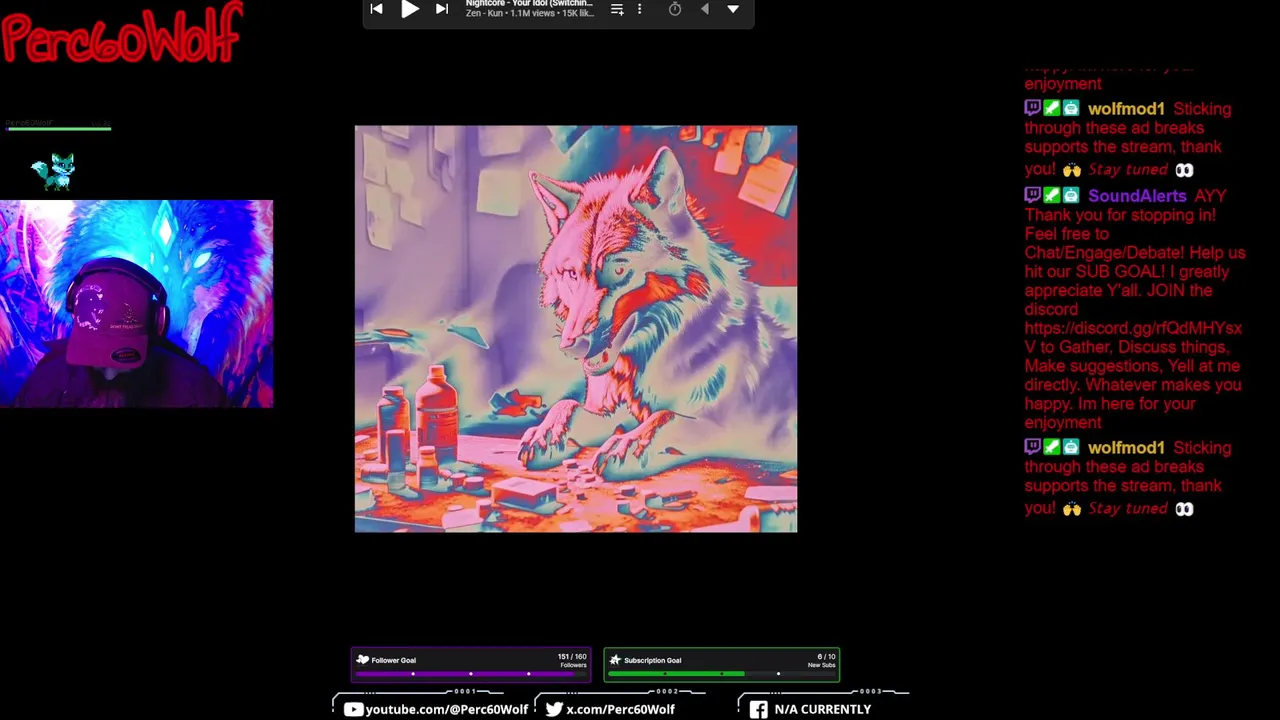Screen dimensions: 1280x720
Task: Open the x.com/Perc60Wolf link
Action: pos(620,709)
